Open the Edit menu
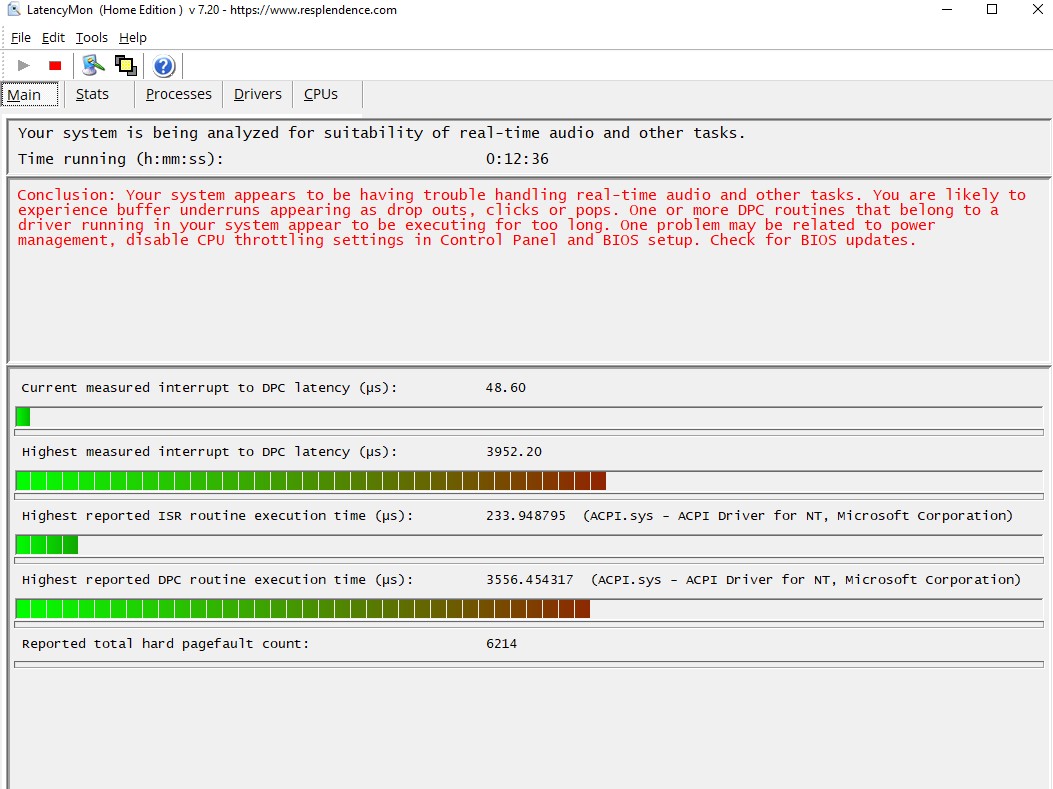Image resolution: width=1053 pixels, height=789 pixels. click(x=52, y=37)
